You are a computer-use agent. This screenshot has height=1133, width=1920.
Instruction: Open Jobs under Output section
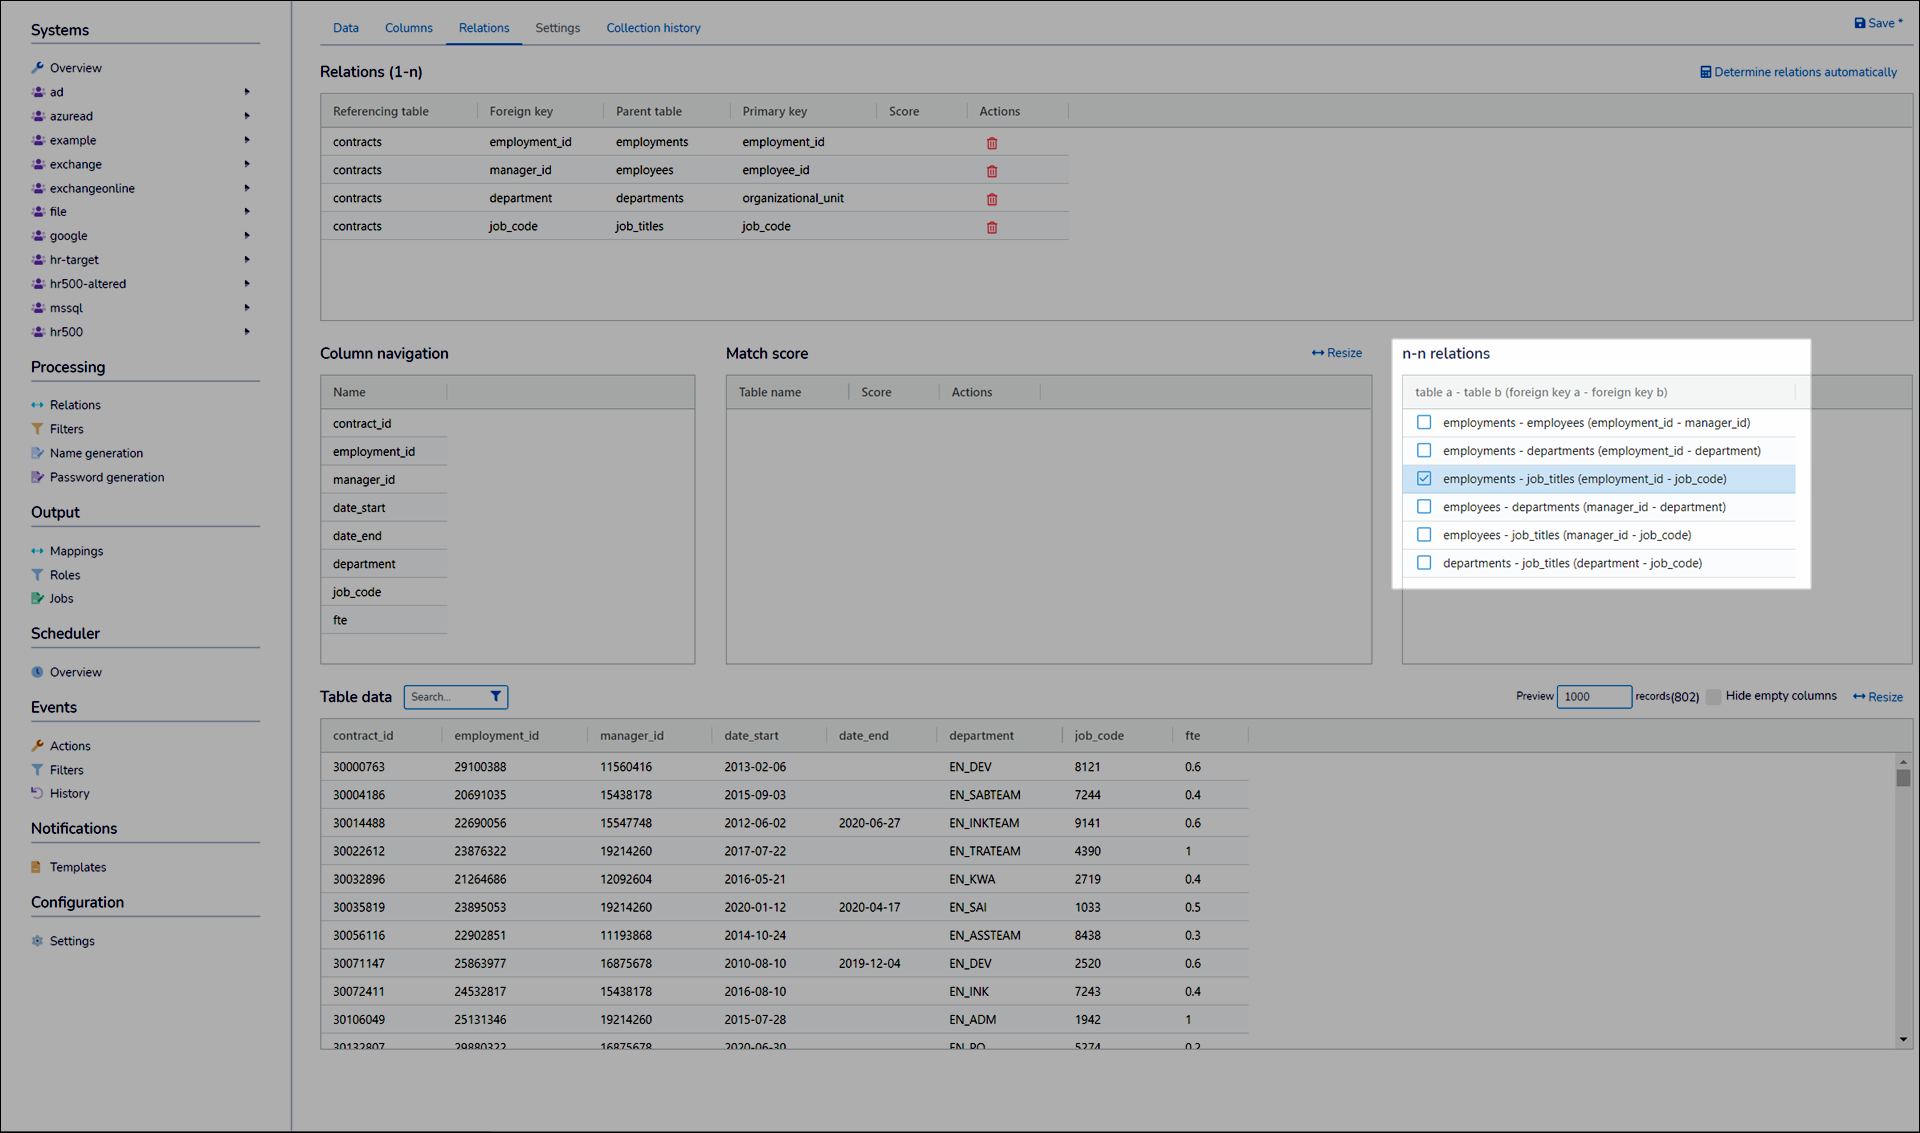(61, 599)
